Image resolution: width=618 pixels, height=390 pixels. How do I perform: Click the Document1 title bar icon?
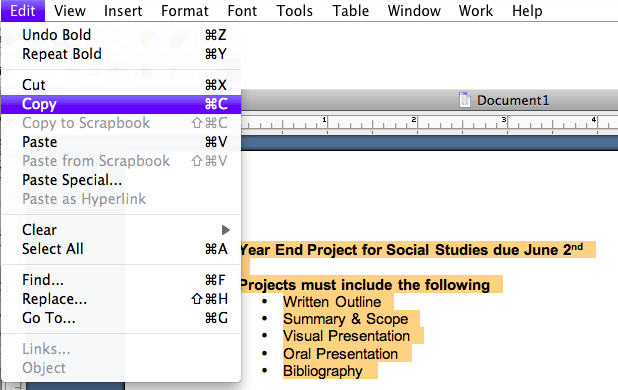pos(465,100)
